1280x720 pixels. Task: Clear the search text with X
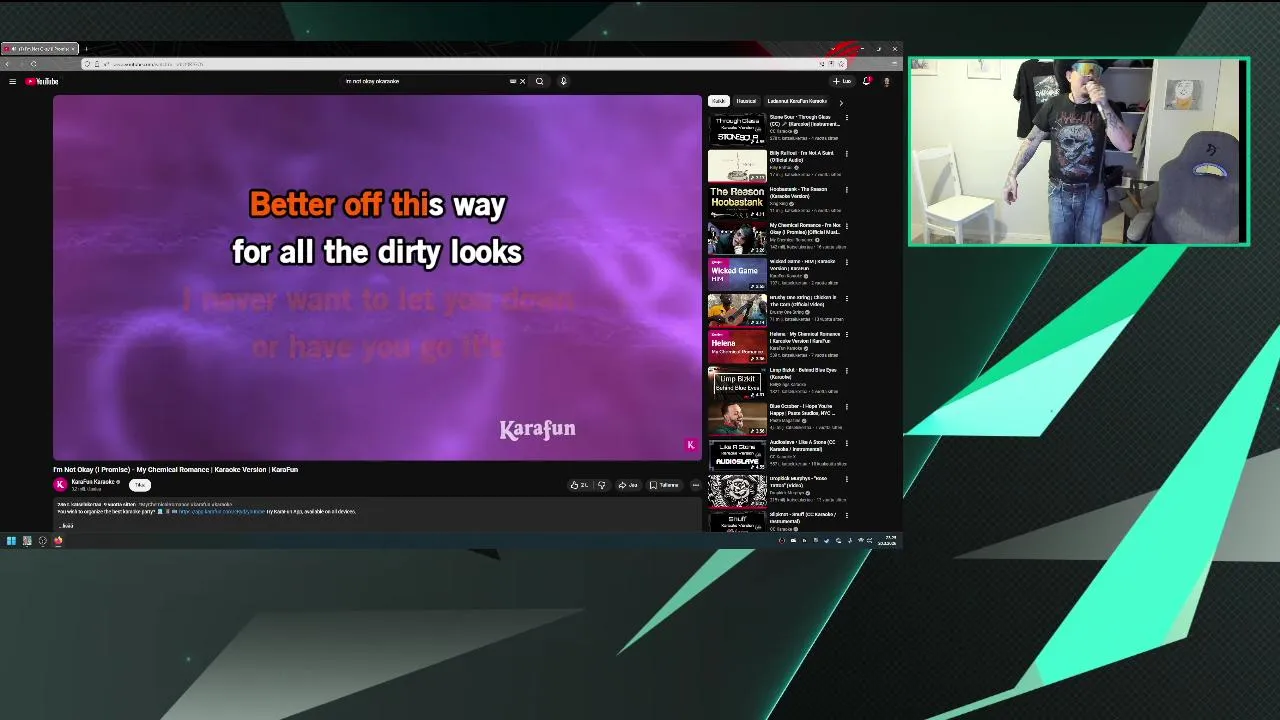pyautogui.click(x=522, y=81)
